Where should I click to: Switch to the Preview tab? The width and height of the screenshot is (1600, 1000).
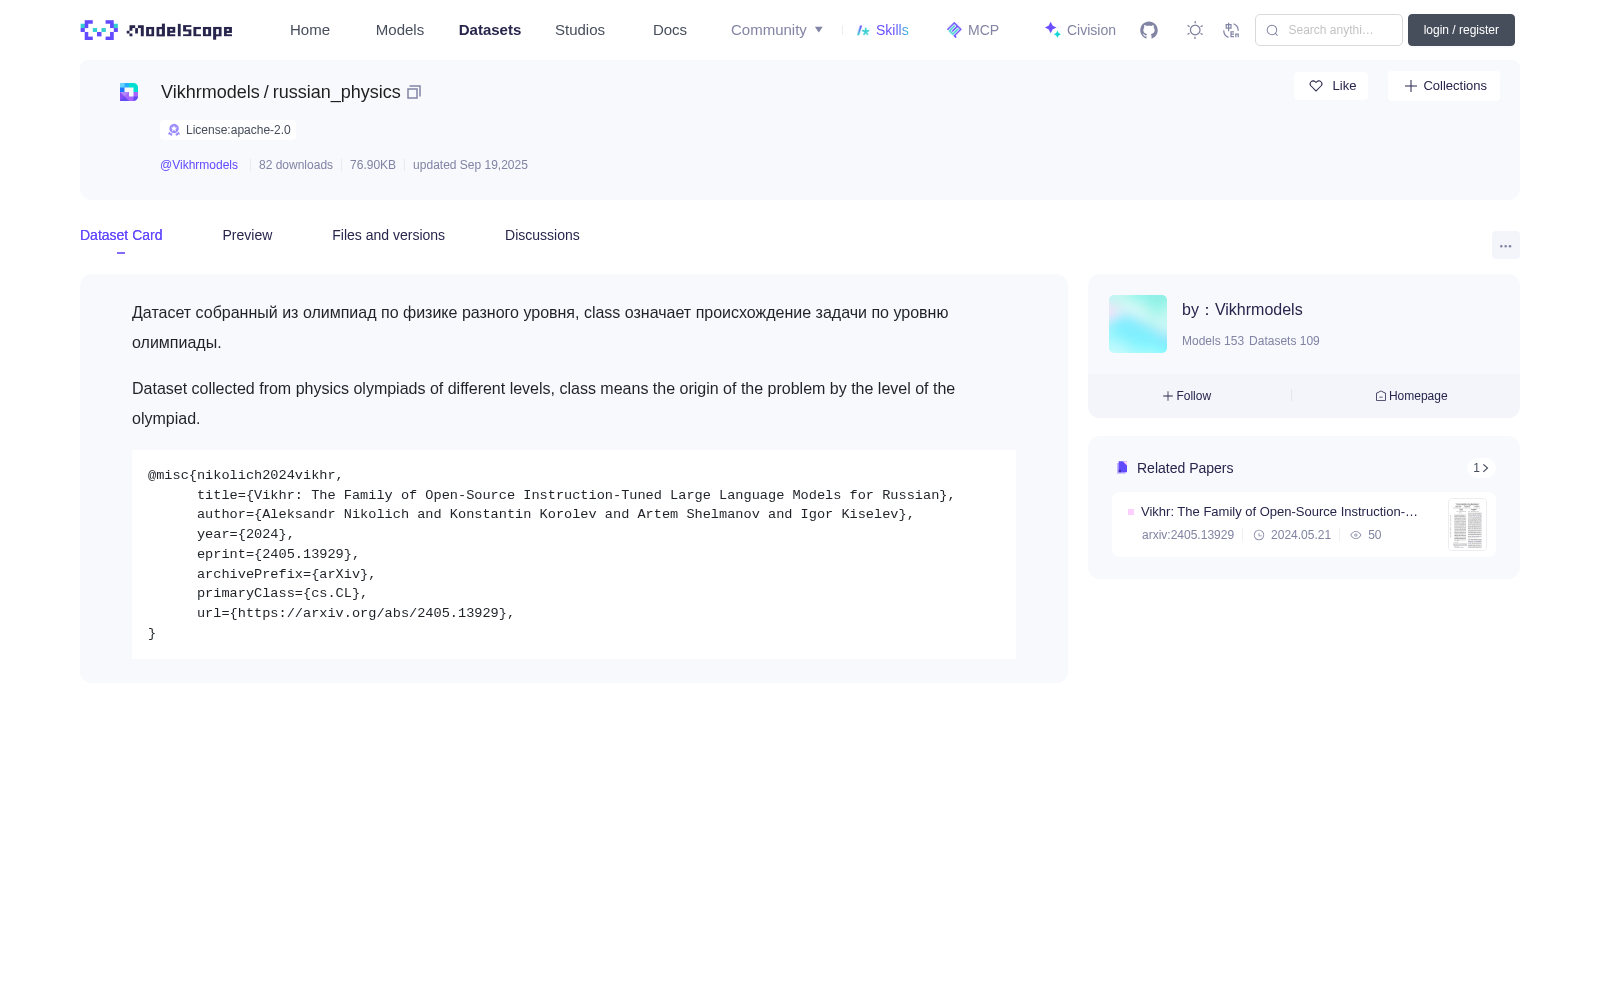click(247, 235)
